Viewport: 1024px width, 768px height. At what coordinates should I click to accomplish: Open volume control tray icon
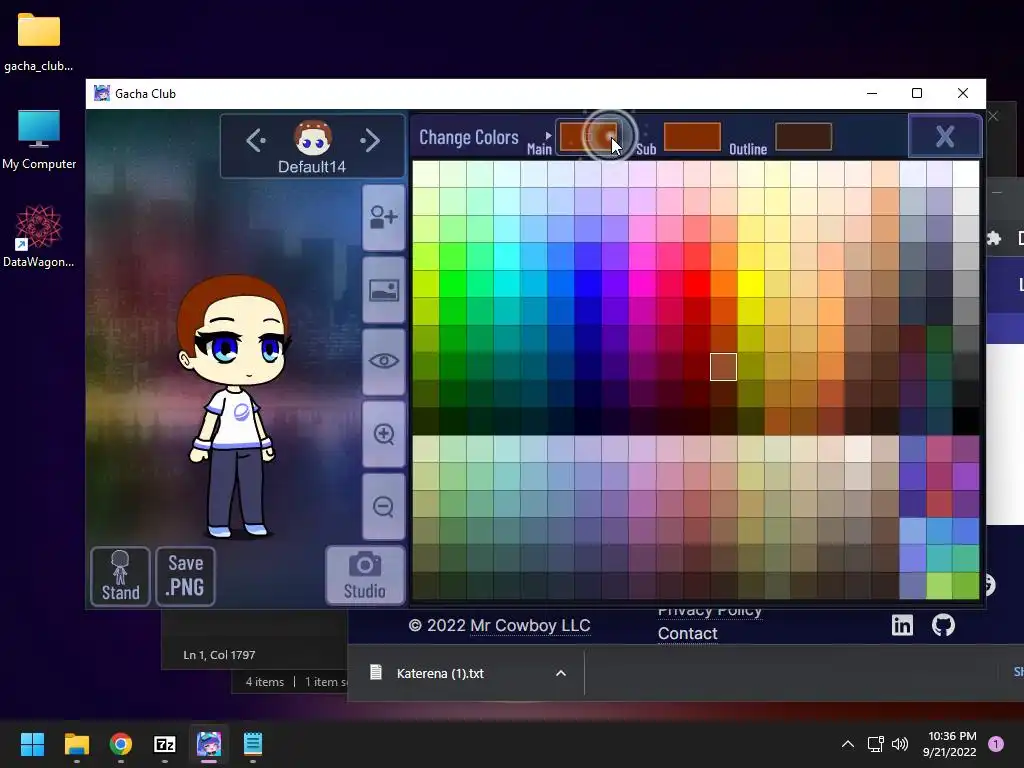(900, 744)
